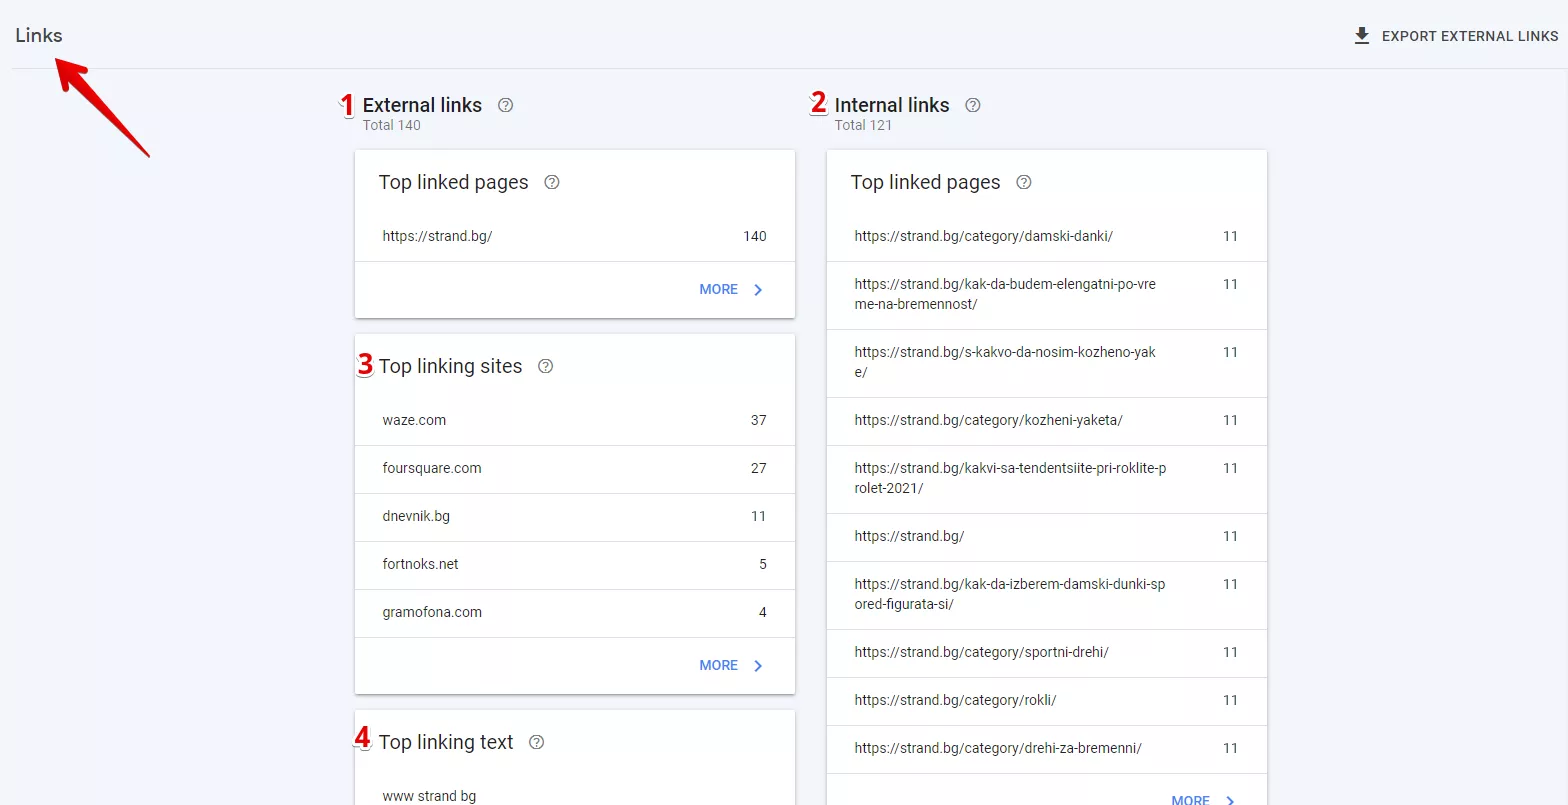This screenshot has height=805, width=1568.
Task: Click MORE under External Top linked pages
Action: point(718,289)
